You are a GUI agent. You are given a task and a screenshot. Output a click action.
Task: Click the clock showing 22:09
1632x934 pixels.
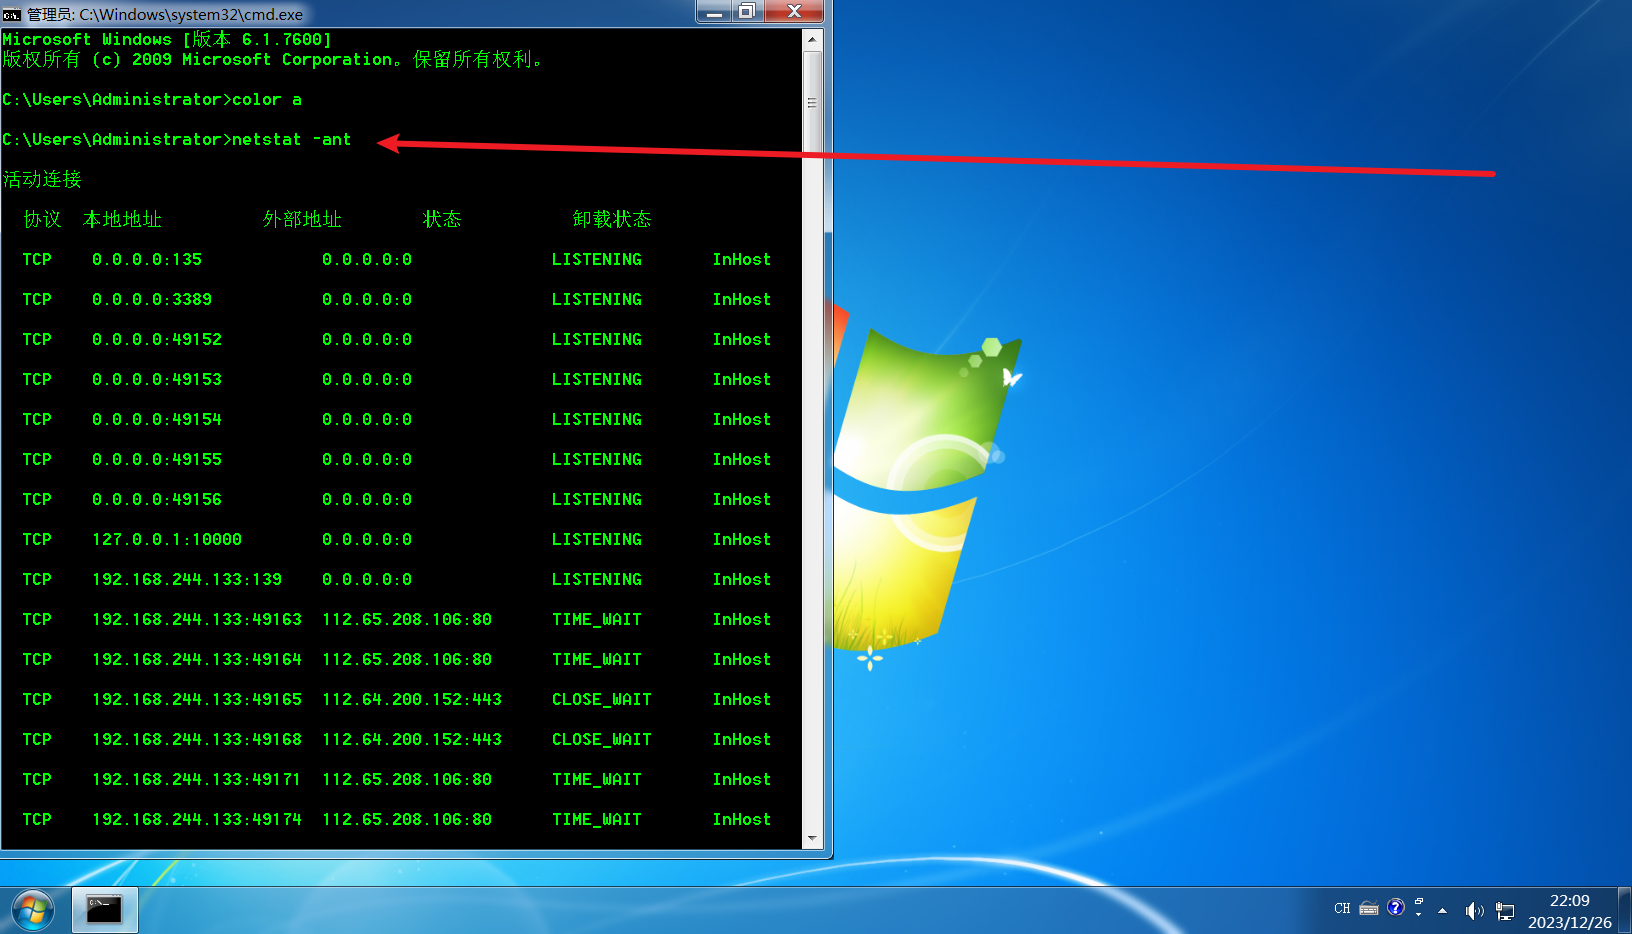coord(1570,901)
